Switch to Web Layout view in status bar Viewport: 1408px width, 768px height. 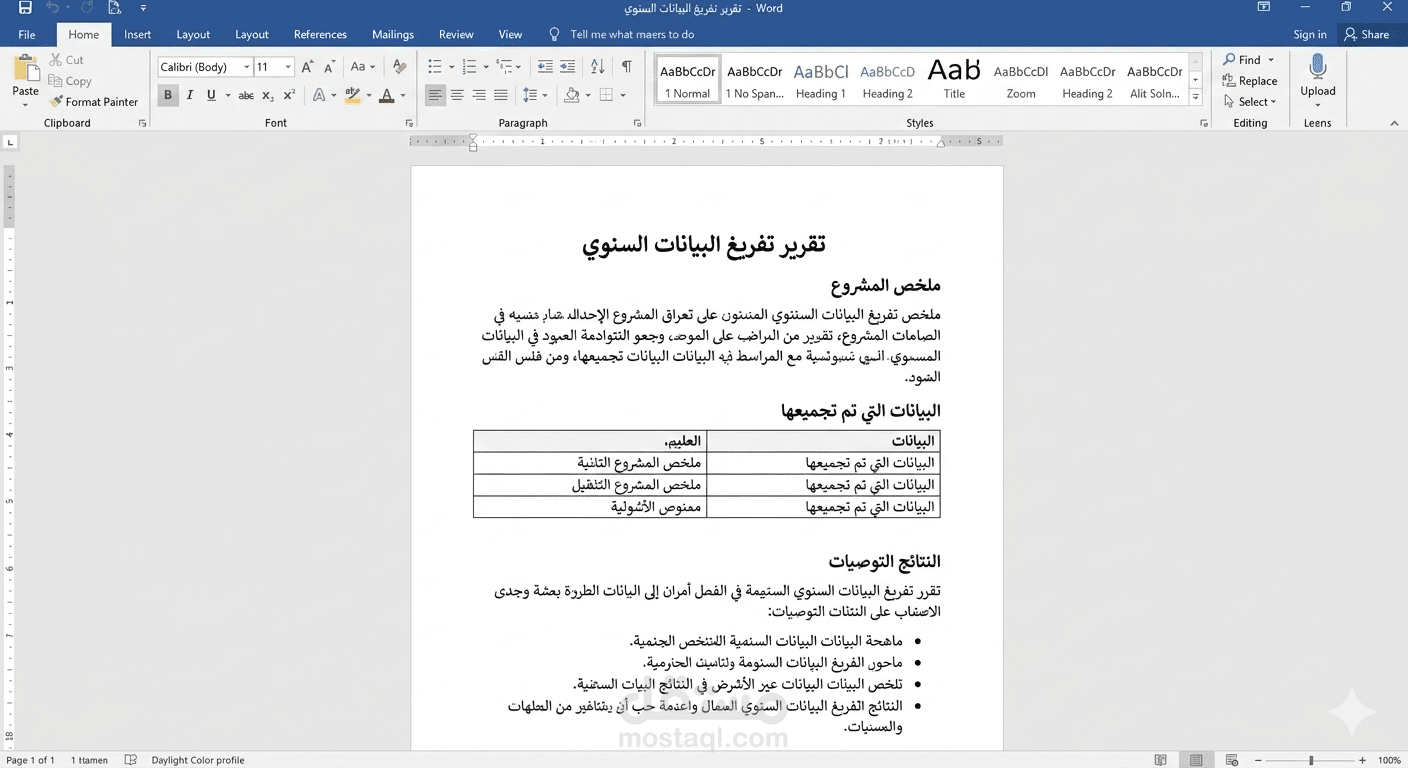click(1232, 760)
